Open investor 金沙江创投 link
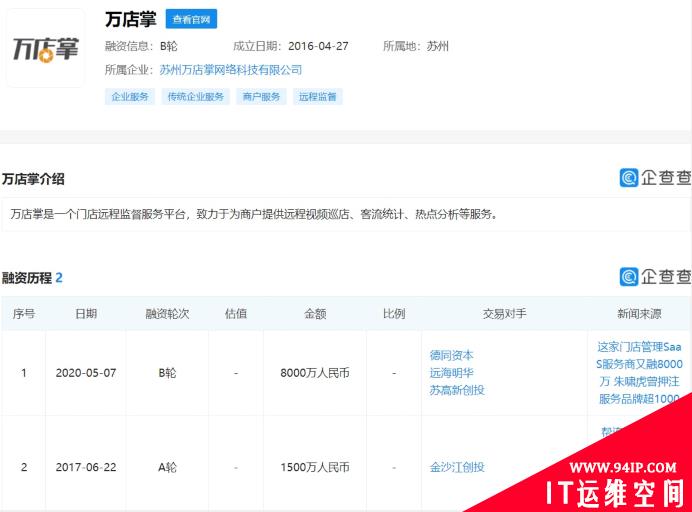The image size is (692, 512). pos(457,467)
